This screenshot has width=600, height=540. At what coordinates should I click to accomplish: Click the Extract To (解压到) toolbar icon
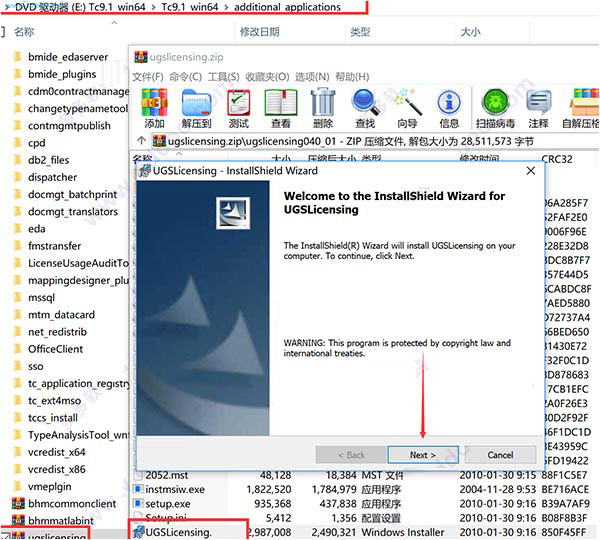pyautogui.click(x=196, y=109)
